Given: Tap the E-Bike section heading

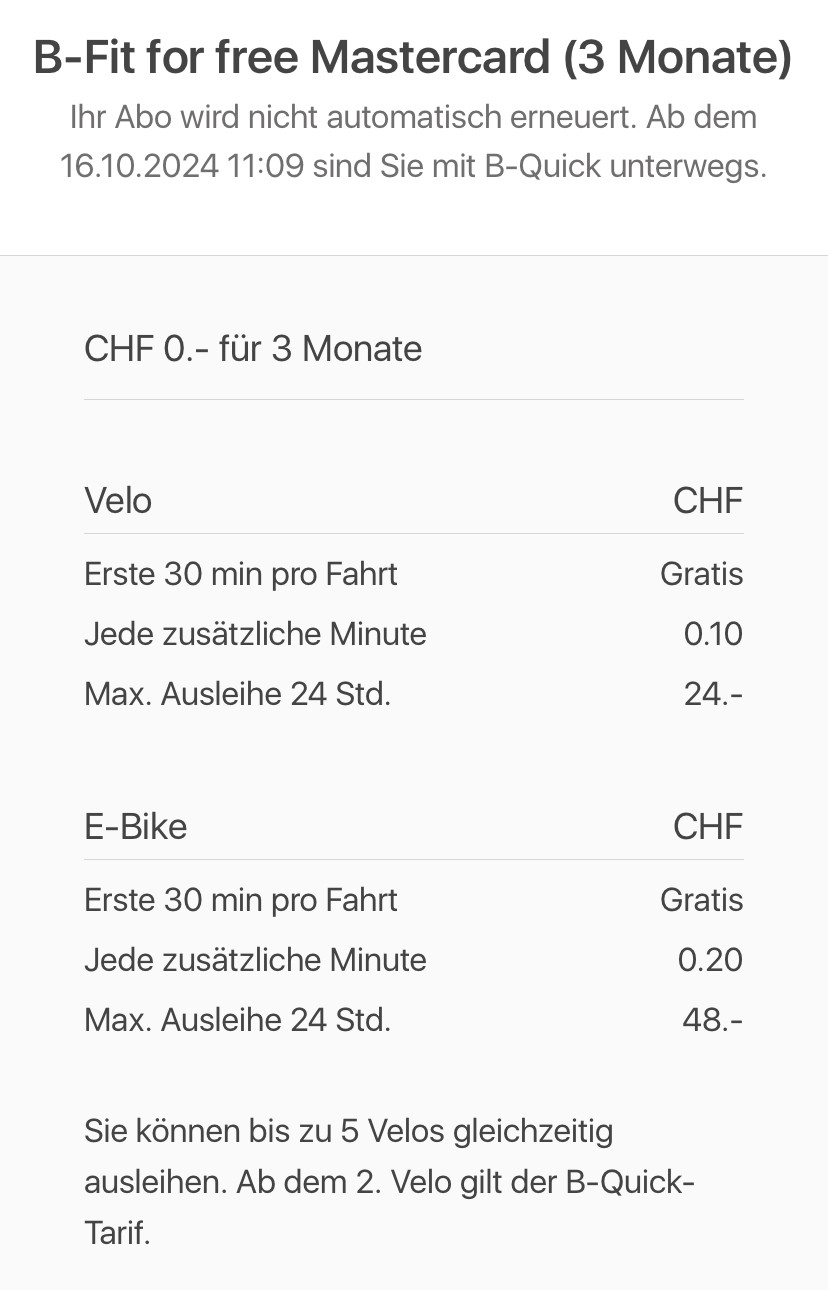Looking at the screenshot, I should click(135, 826).
